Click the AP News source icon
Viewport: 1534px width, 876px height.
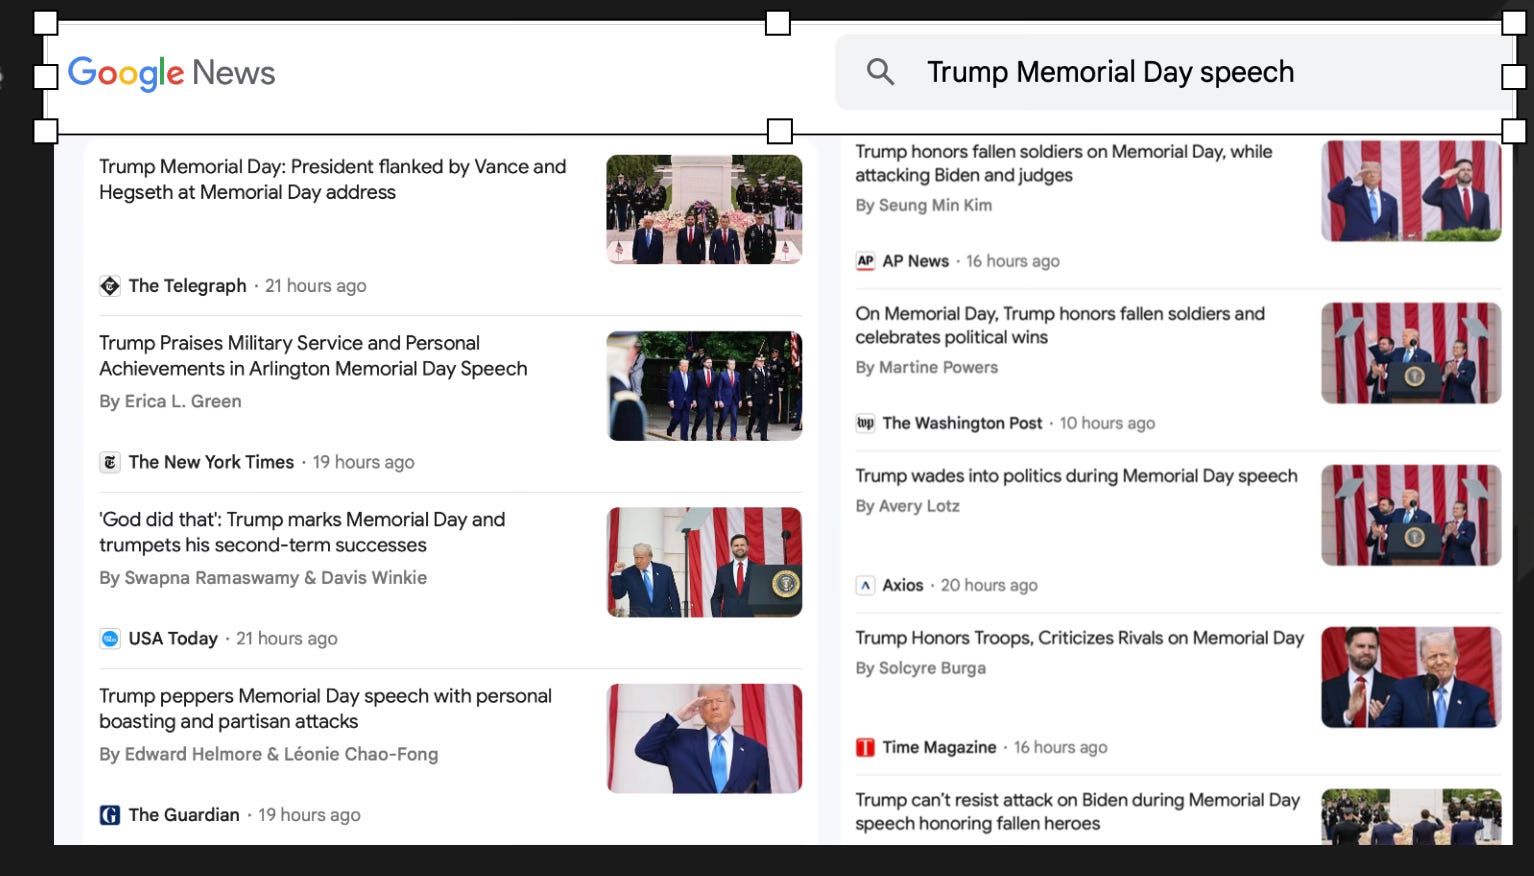tap(866, 261)
